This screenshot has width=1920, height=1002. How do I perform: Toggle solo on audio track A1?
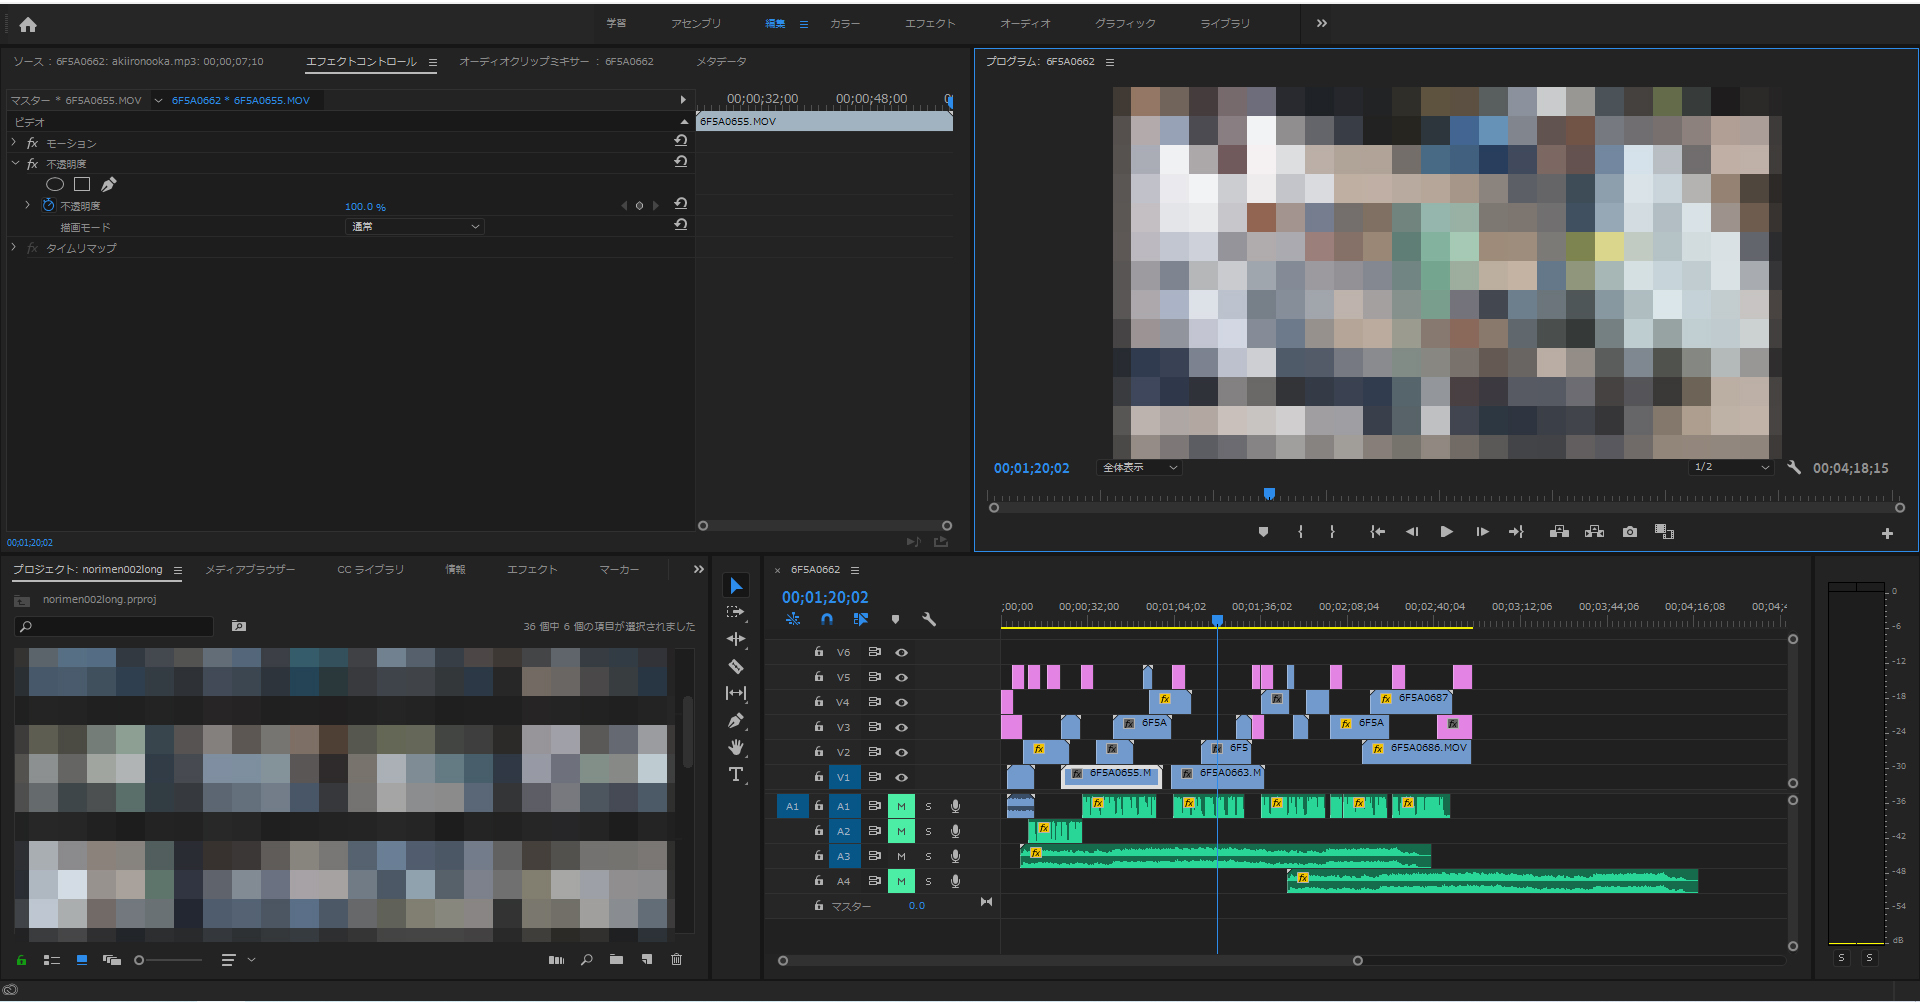(928, 806)
